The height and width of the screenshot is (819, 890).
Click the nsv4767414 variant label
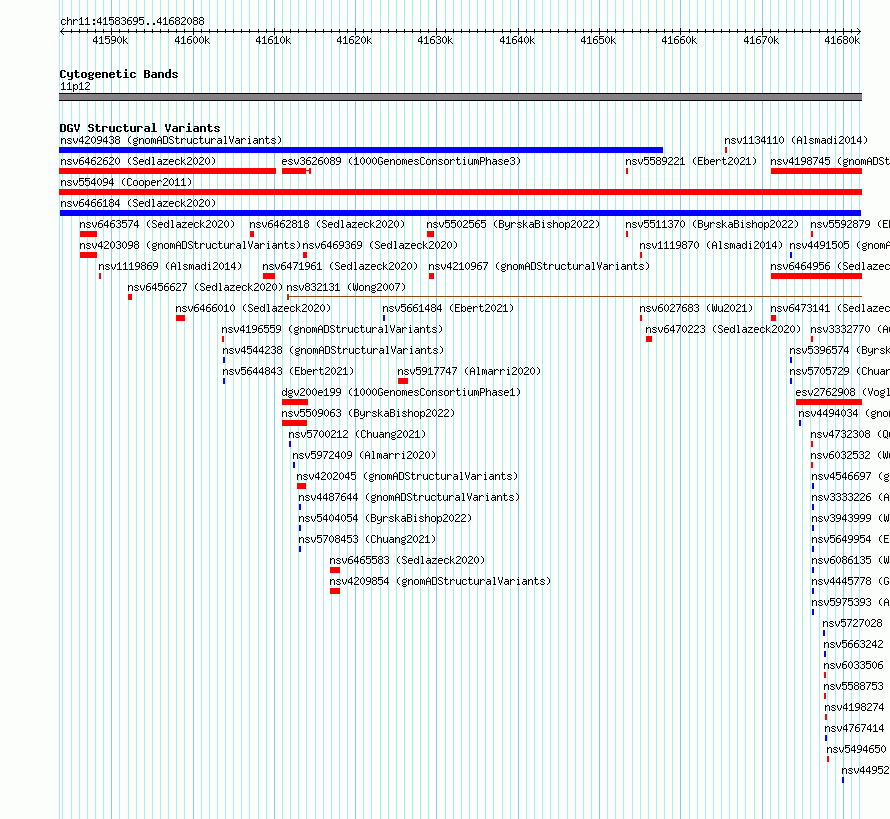click(x=855, y=728)
